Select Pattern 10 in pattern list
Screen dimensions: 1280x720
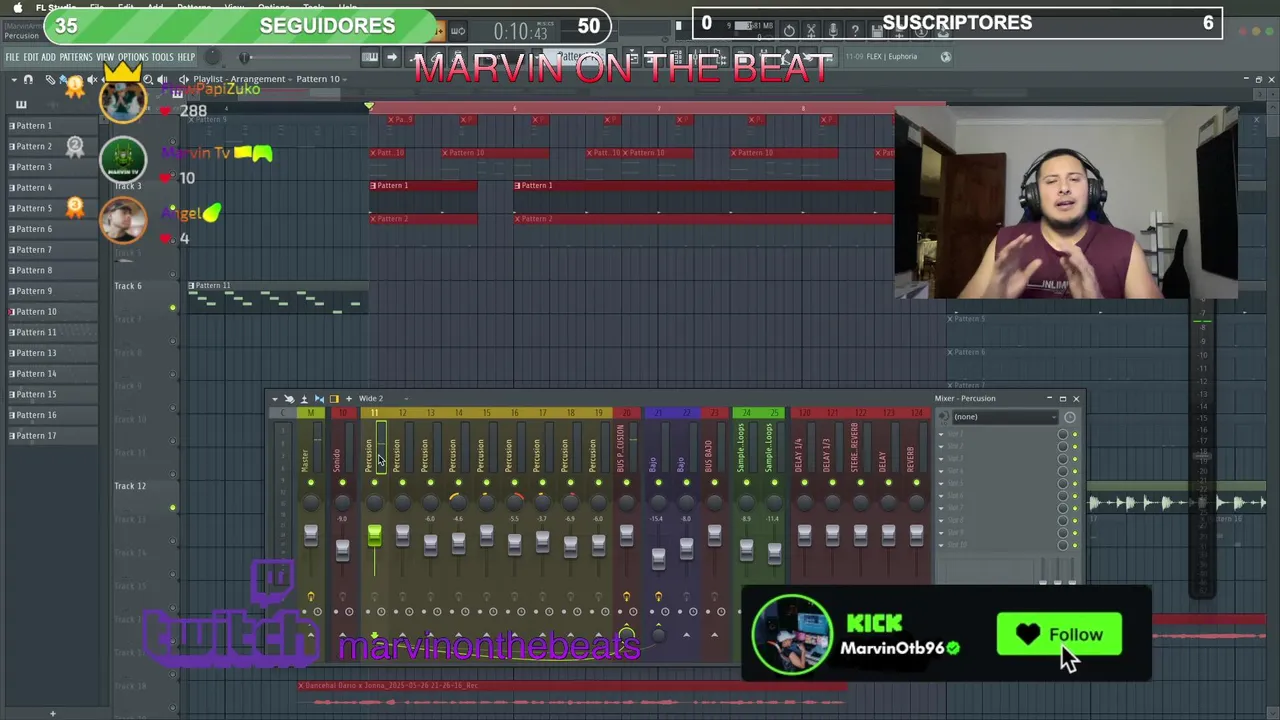tap(51, 312)
